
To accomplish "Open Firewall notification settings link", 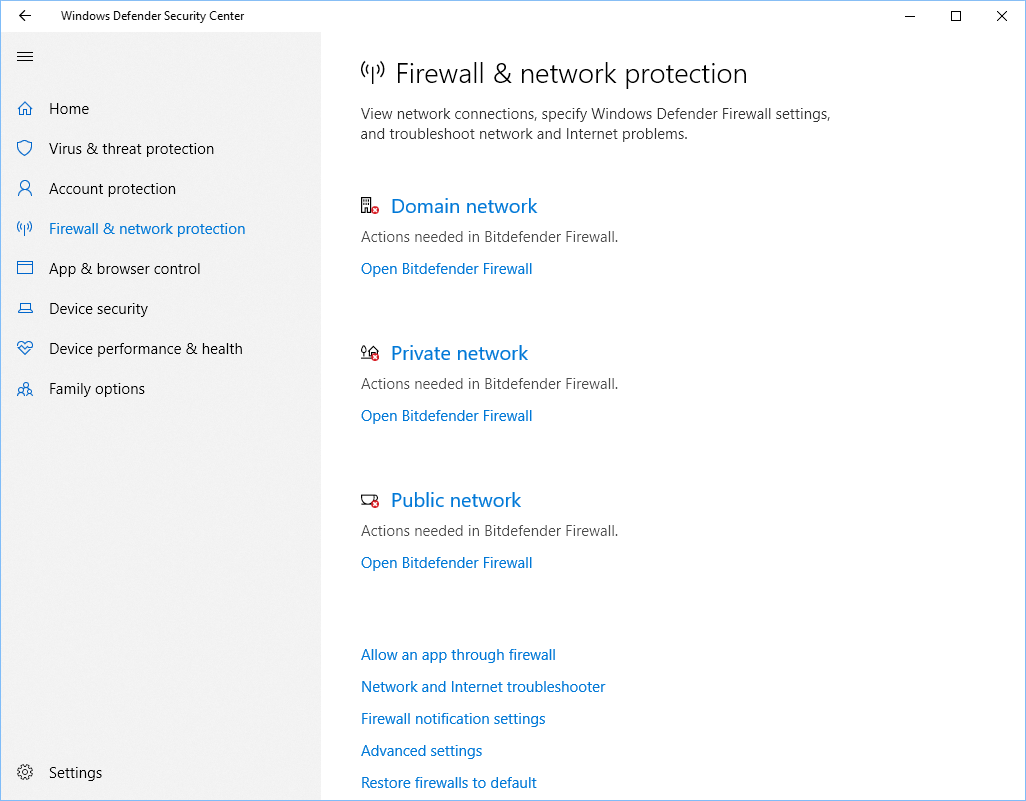I will click(x=453, y=719).
